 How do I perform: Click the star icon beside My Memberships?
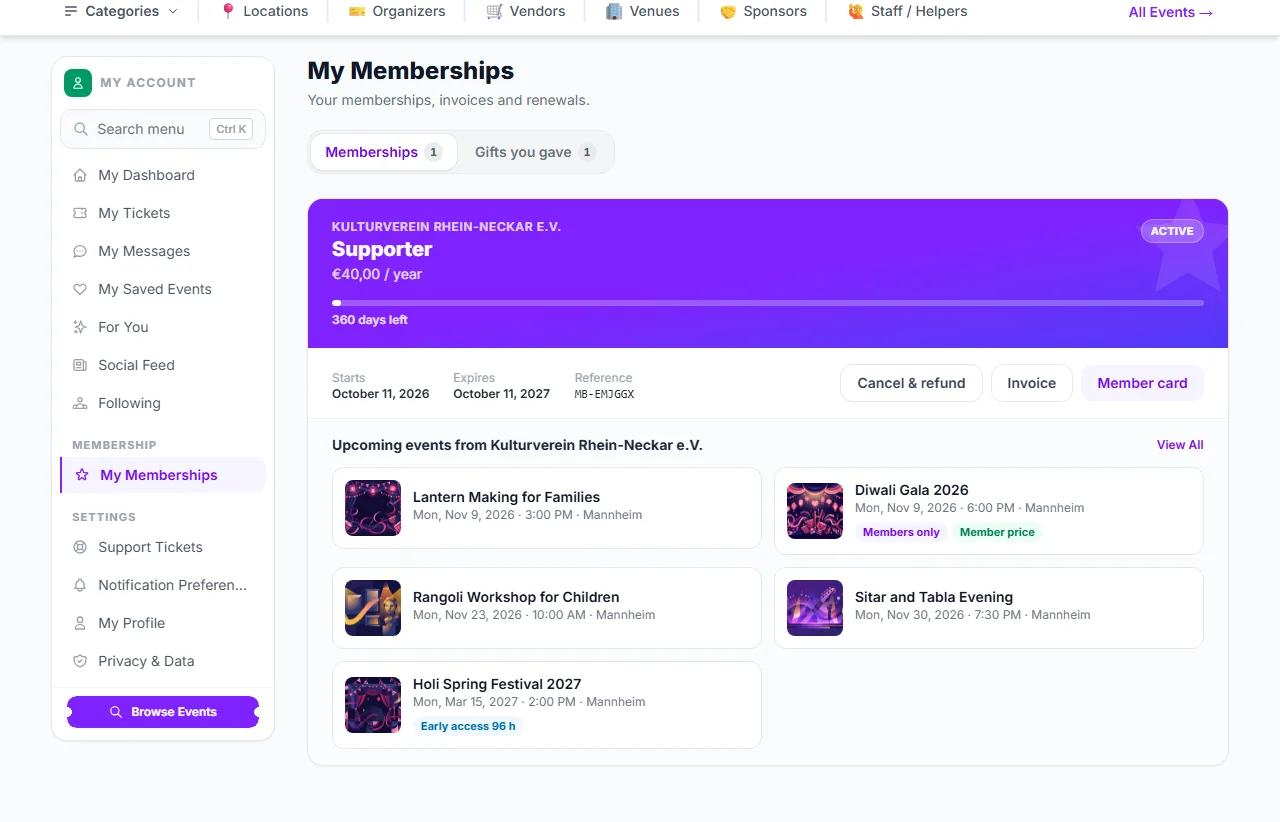(82, 475)
